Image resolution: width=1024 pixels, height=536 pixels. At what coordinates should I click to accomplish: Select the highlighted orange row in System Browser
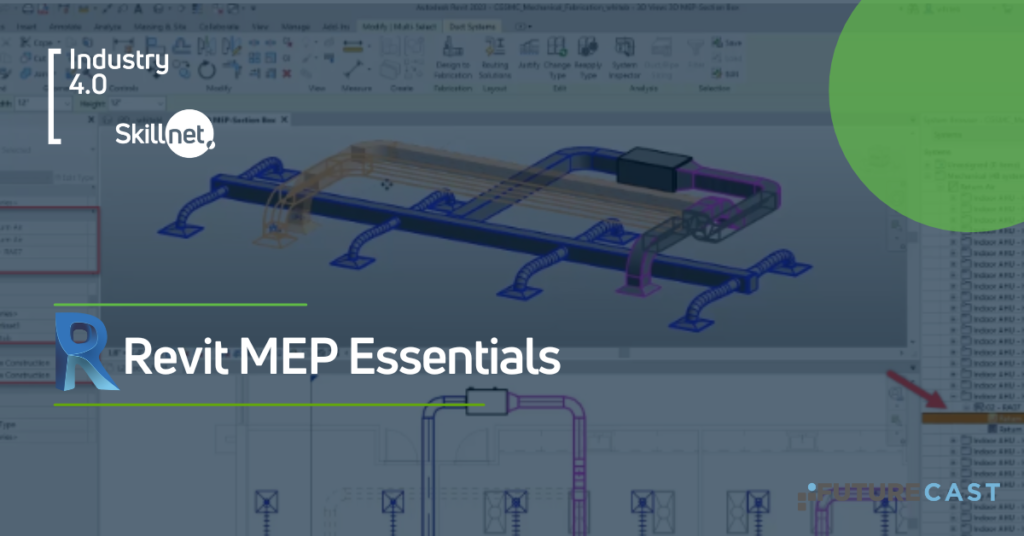click(972, 418)
